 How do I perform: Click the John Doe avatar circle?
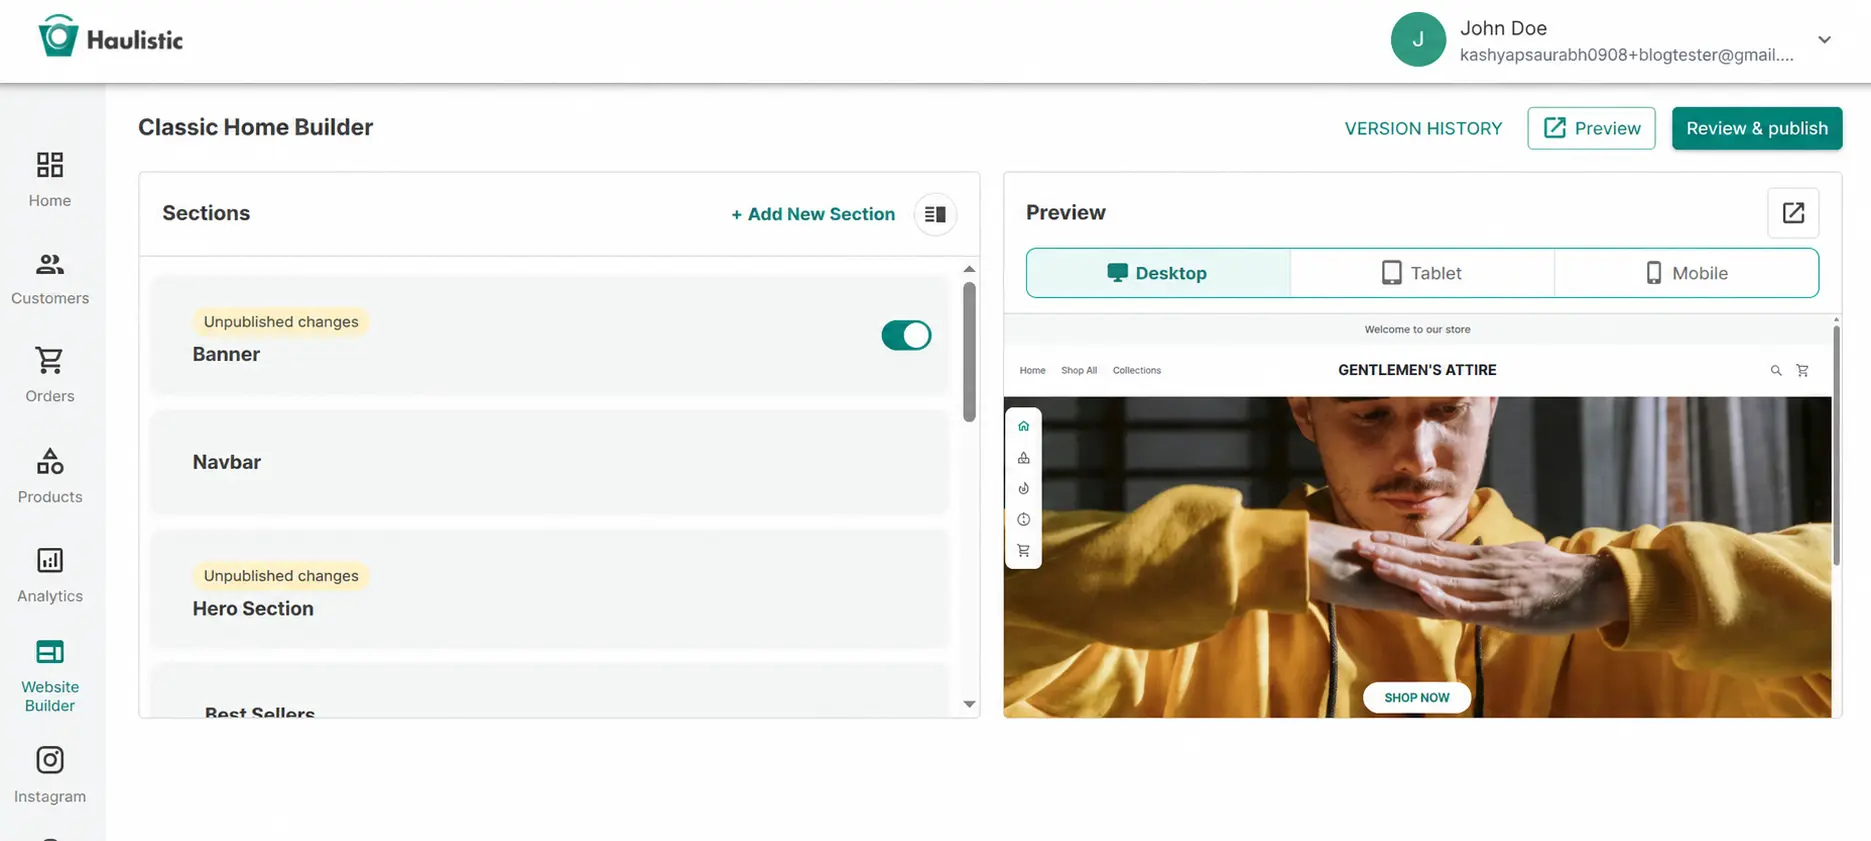1418,40
